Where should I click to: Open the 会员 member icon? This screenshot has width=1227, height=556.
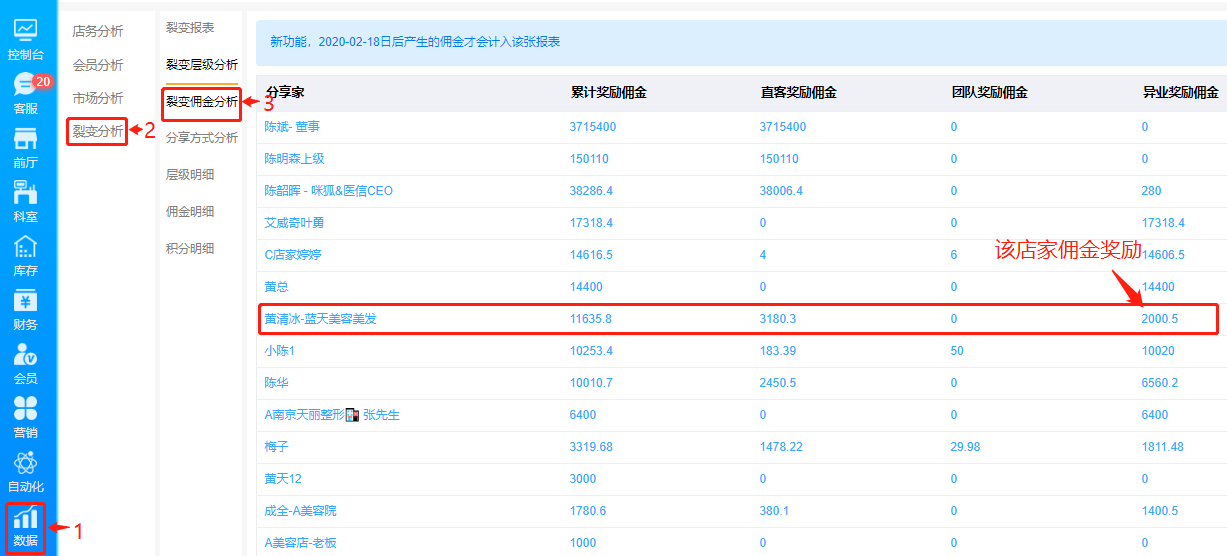click(26, 355)
